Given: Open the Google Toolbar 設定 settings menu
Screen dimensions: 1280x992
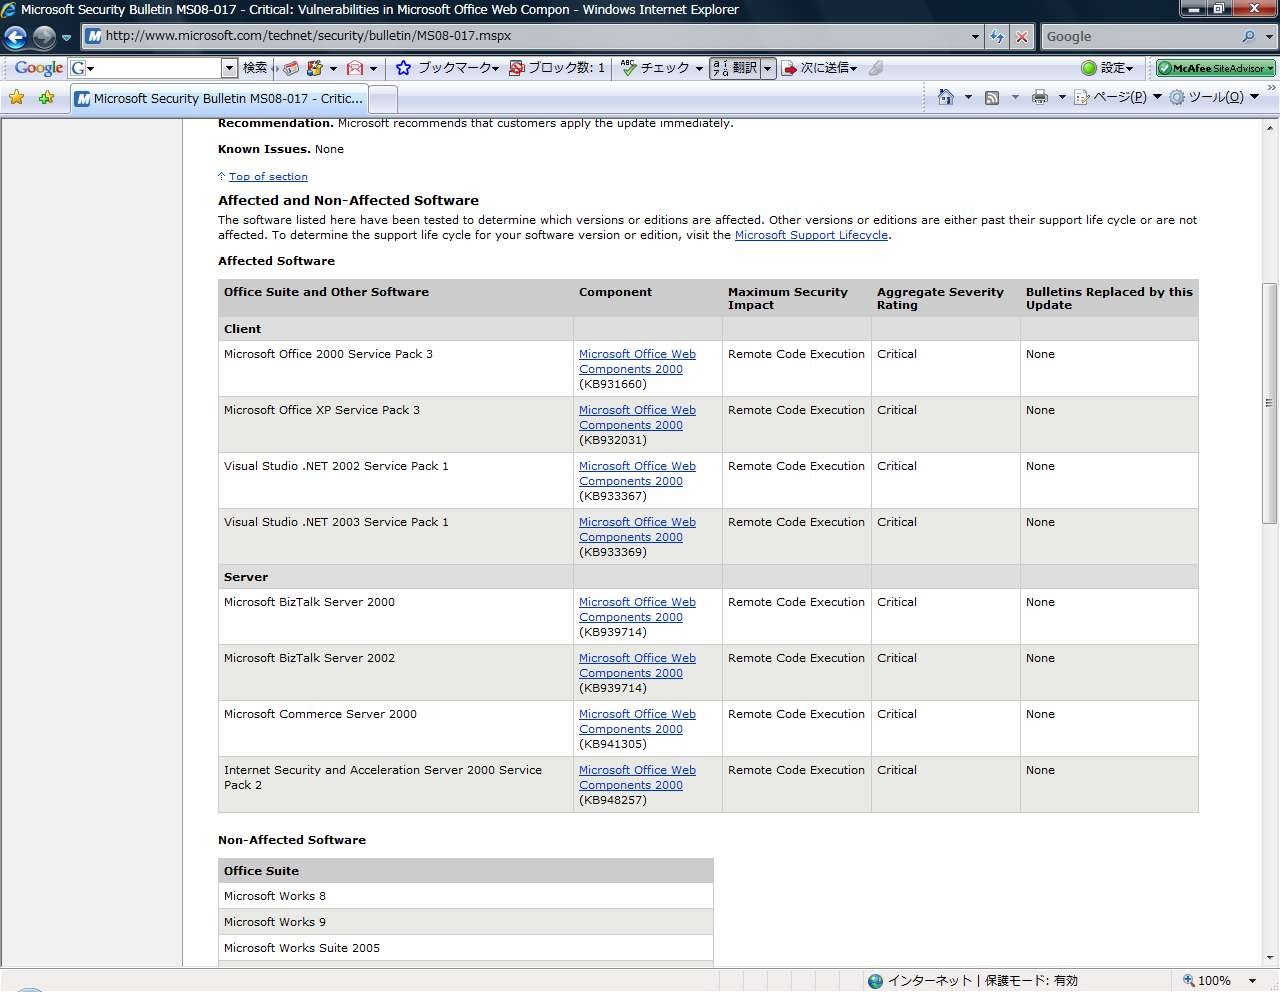Looking at the screenshot, I should [1107, 68].
